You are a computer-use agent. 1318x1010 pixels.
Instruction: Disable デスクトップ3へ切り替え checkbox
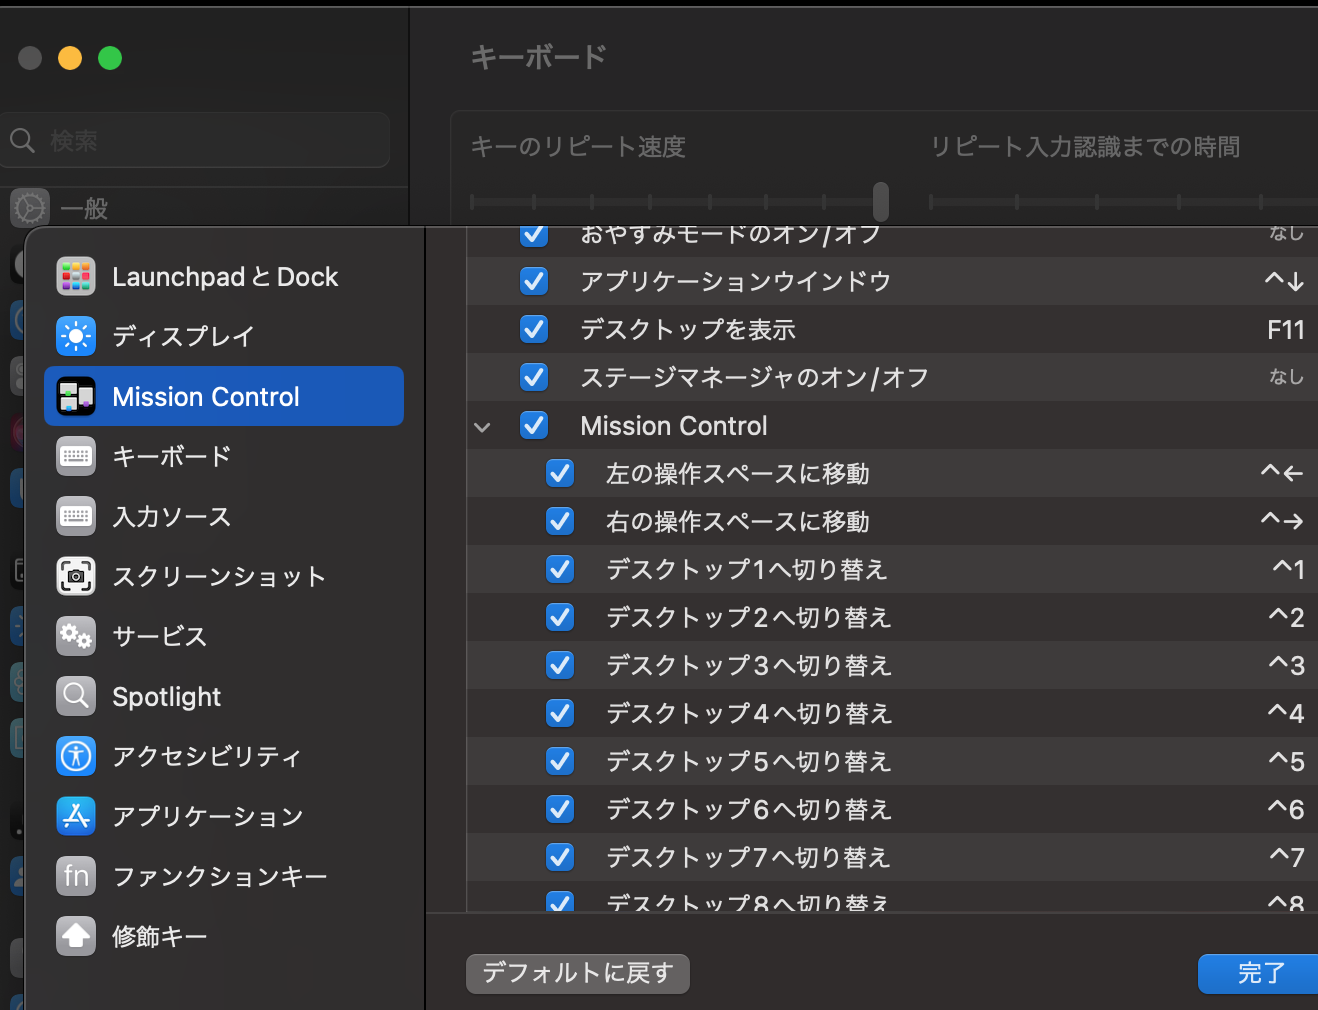[560, 665]
